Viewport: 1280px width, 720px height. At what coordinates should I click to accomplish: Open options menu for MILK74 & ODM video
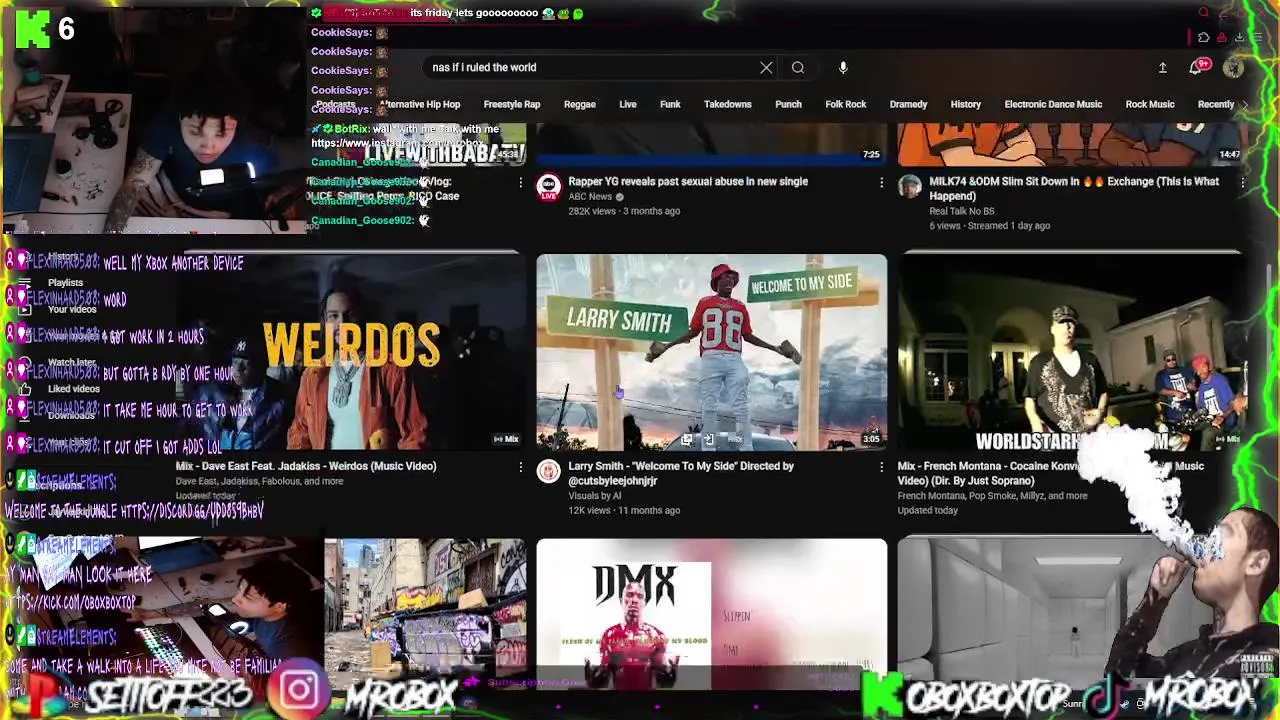pos(1242,182)
